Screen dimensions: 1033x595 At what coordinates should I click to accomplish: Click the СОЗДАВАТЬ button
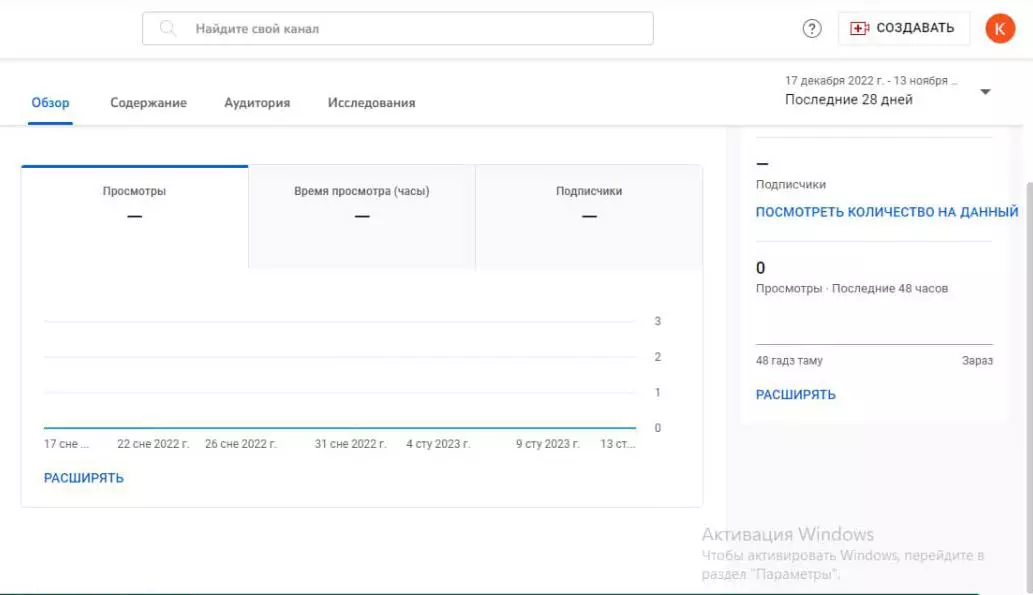[904, 28]
